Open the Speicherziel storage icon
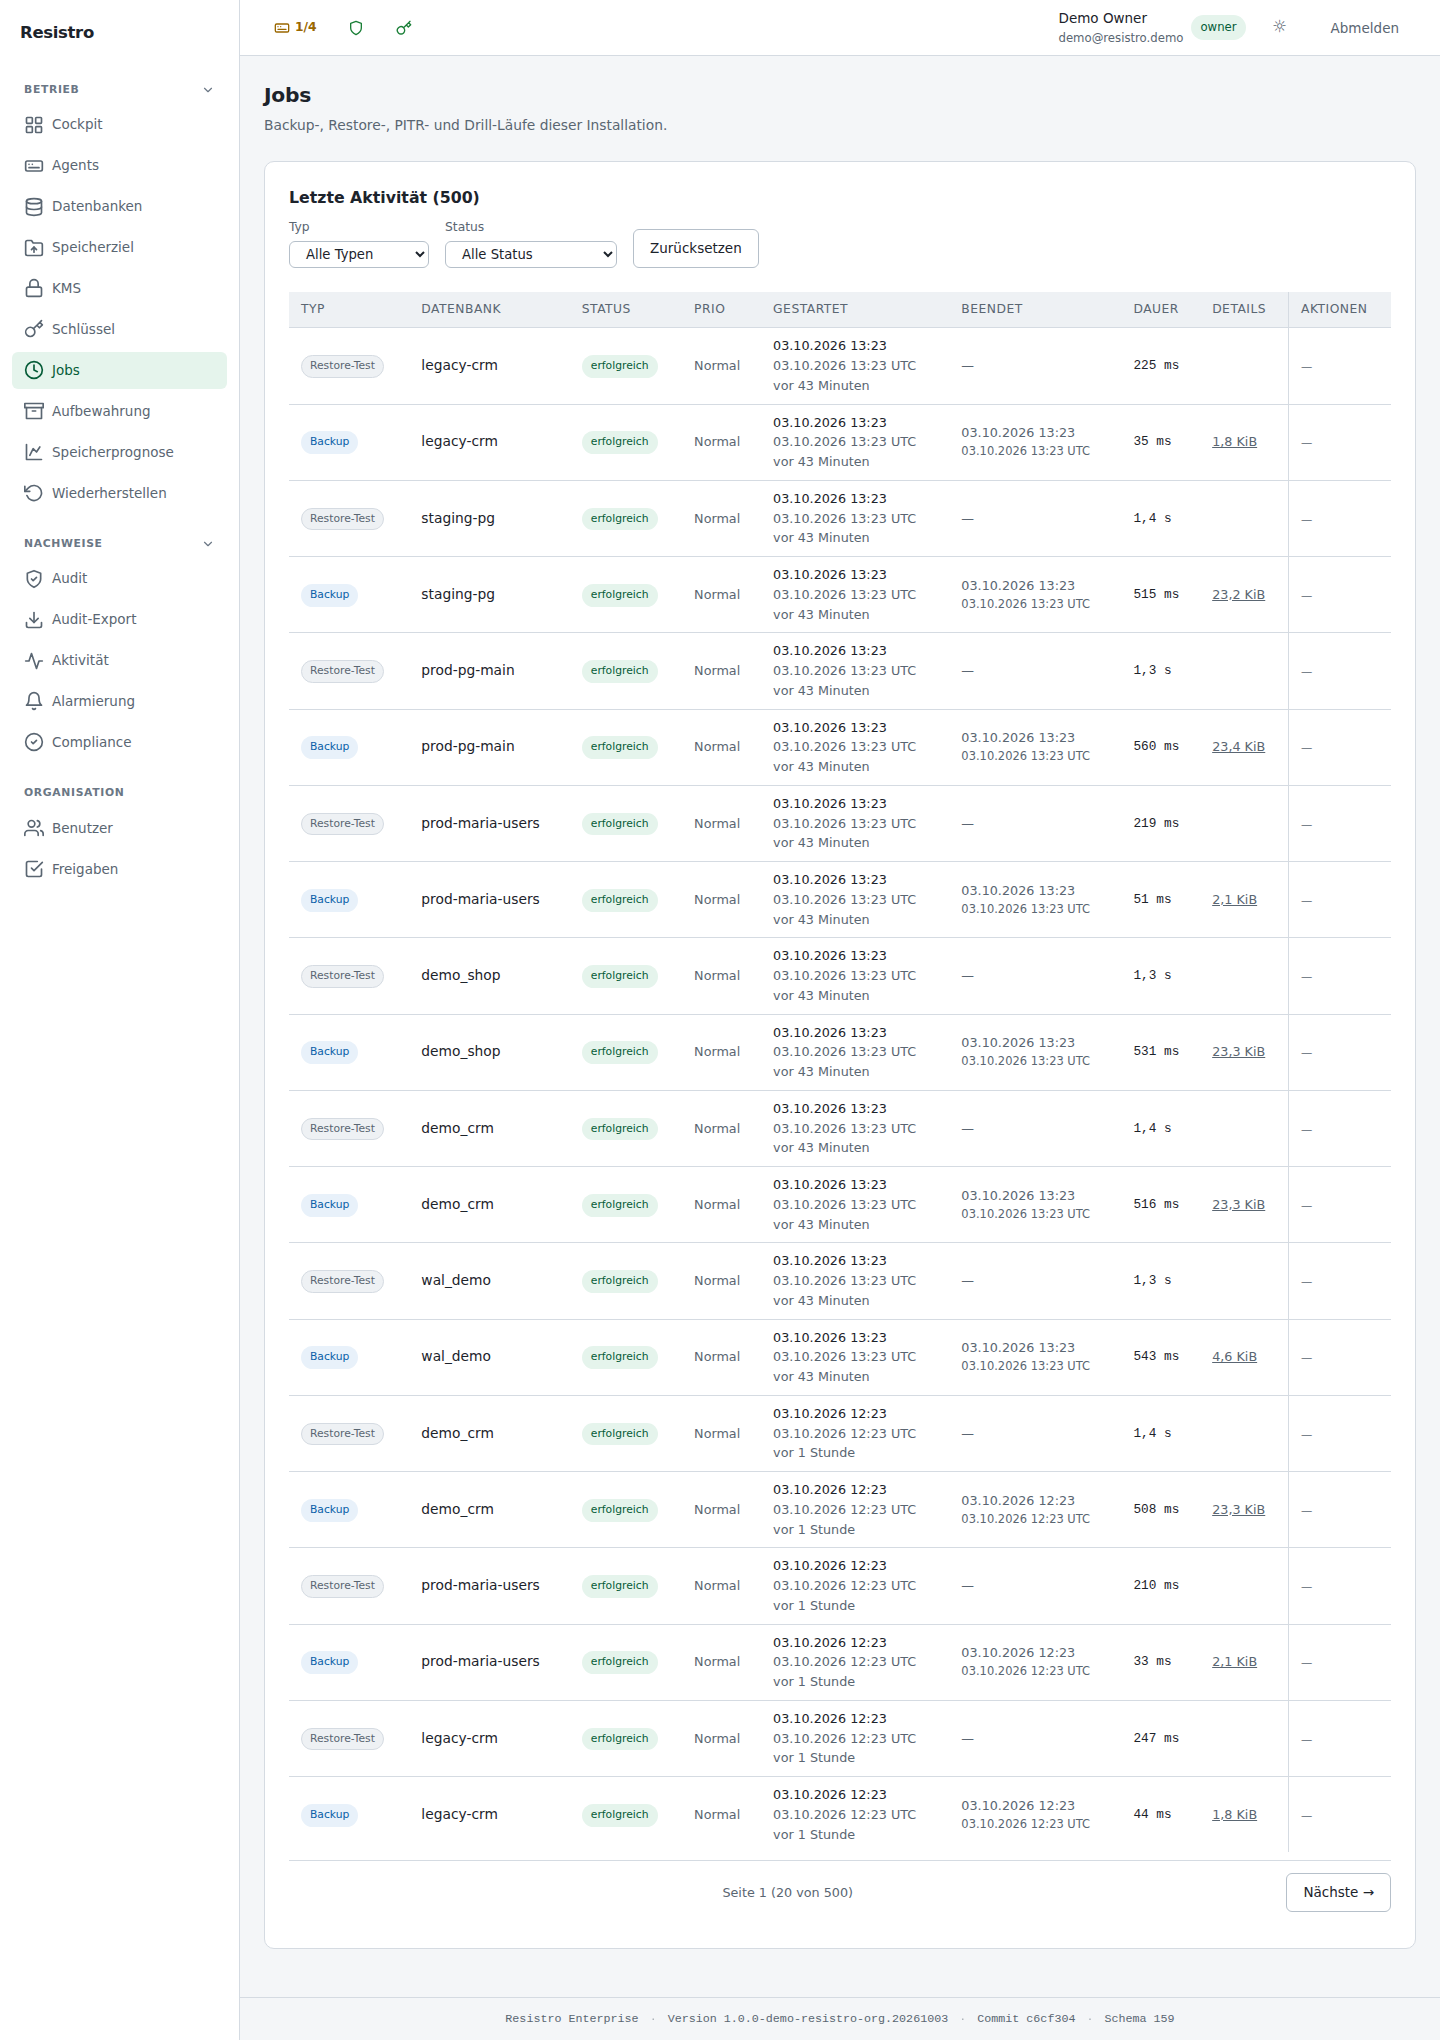This screenshot has width=1440, height=2040. [34, 248]
